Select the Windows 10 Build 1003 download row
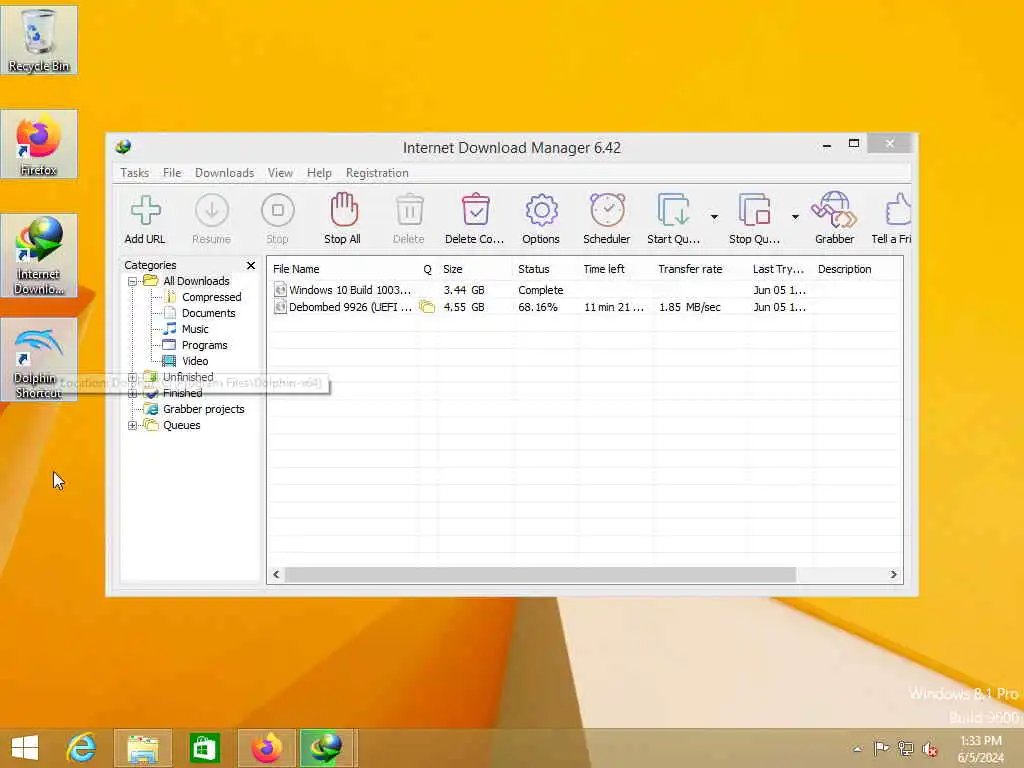This screenshot has height=768, width=1024. pyautogui.click(x=585, y=290)
